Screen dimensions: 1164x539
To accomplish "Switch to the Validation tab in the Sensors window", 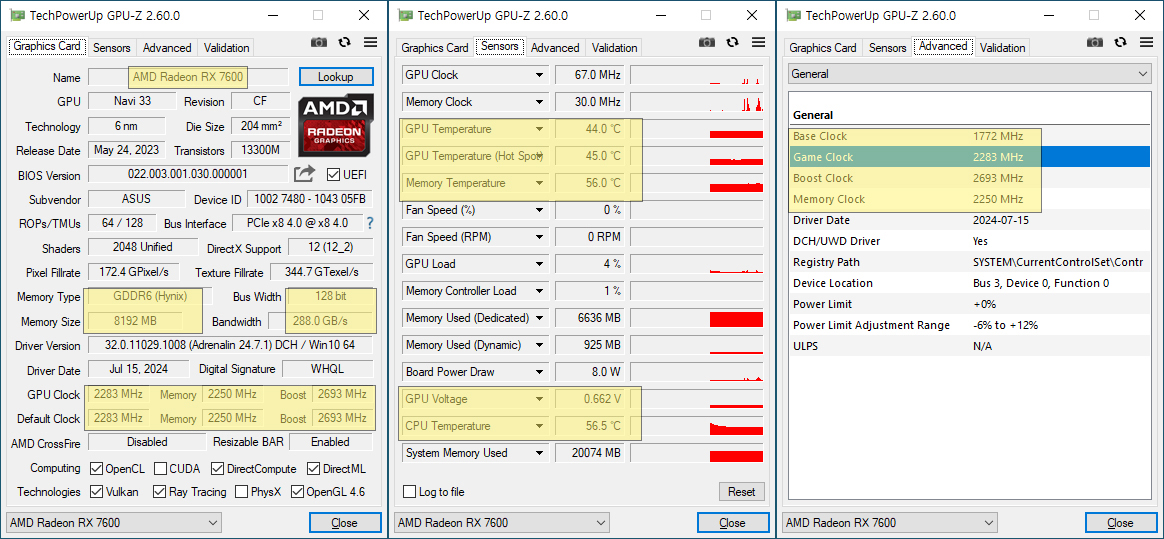I will coord(615,48).
